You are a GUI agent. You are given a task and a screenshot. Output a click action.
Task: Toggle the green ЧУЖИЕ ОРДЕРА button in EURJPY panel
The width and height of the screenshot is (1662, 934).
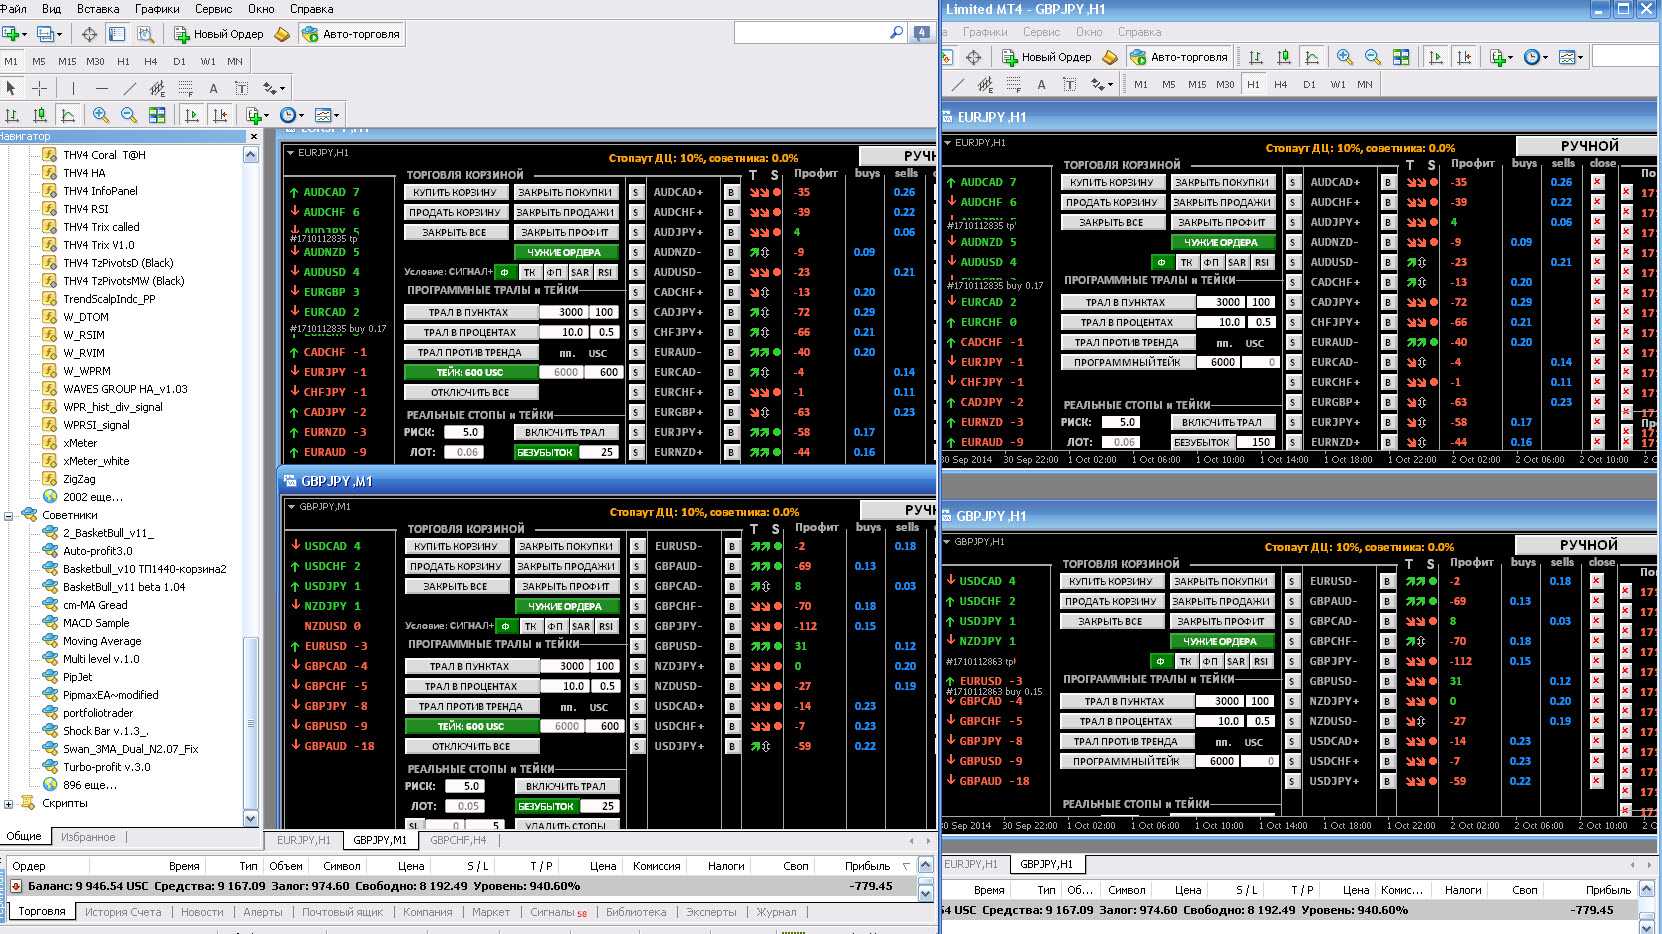(x=565, y=252)
